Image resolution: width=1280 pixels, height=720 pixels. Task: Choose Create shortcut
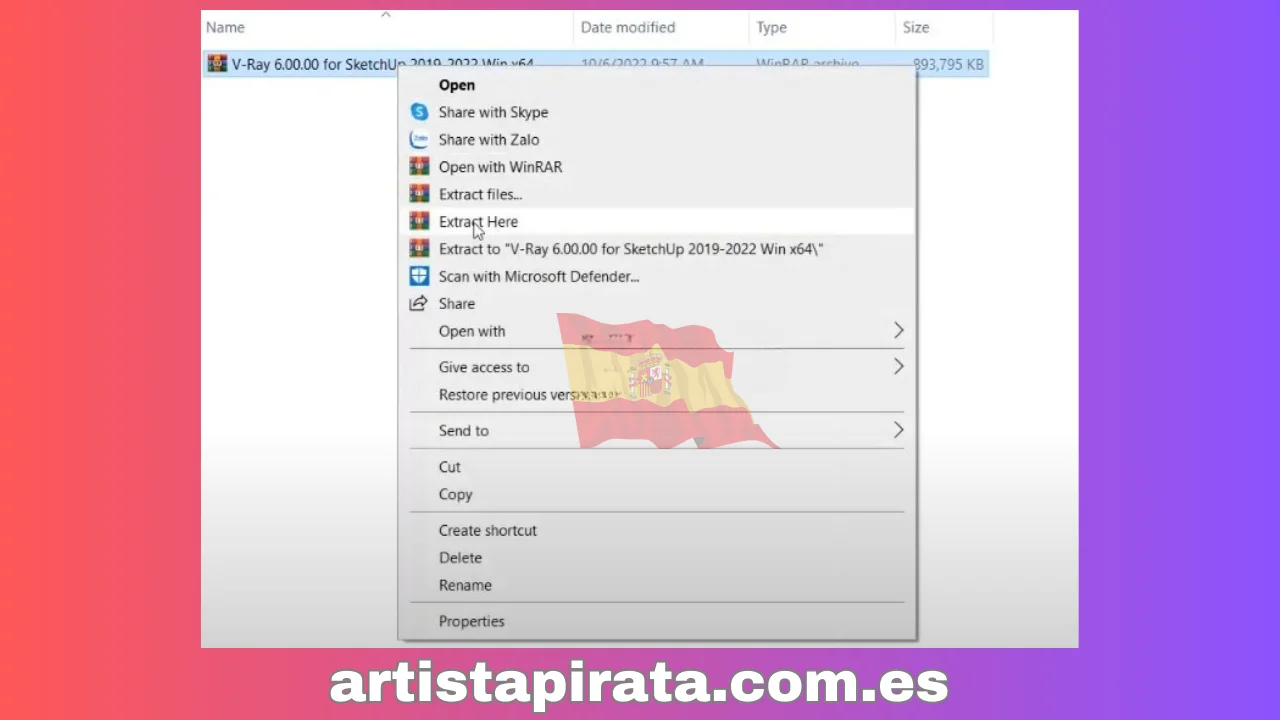pos(488,530)
